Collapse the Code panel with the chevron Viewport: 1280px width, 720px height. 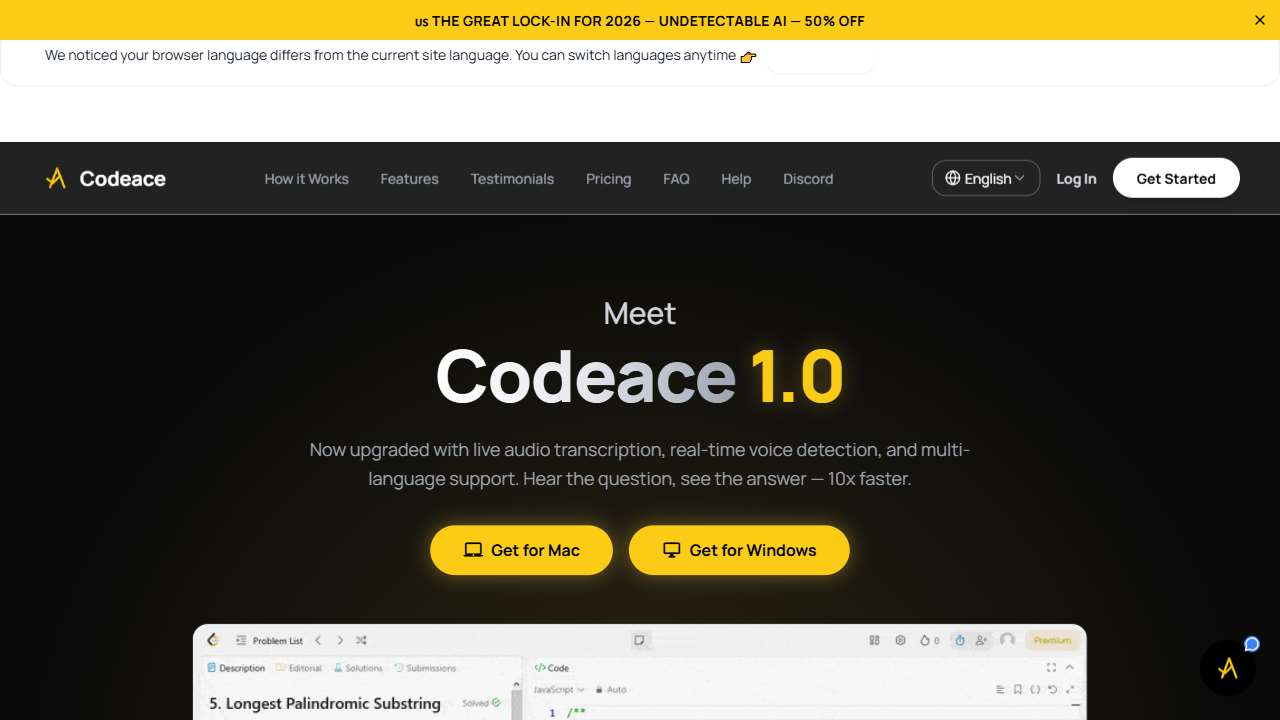pyautogui.click(x=1070, y=667)
